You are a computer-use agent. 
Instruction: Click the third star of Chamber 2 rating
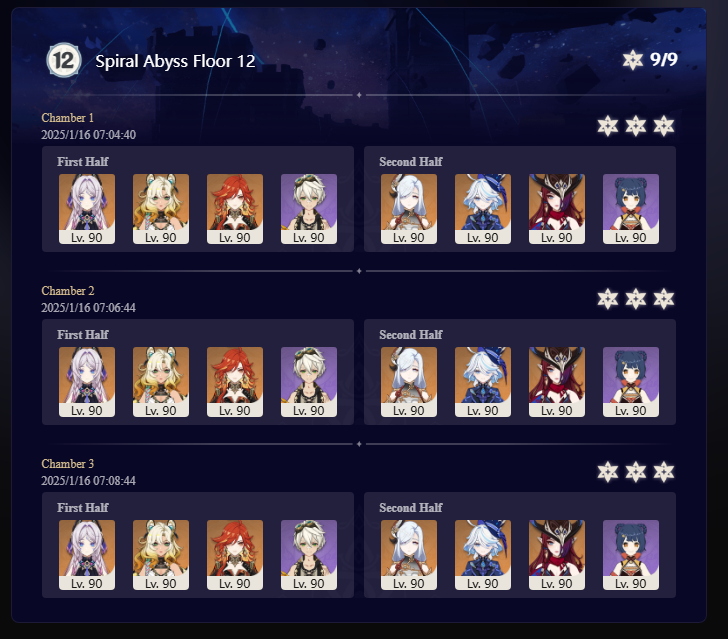664,299
